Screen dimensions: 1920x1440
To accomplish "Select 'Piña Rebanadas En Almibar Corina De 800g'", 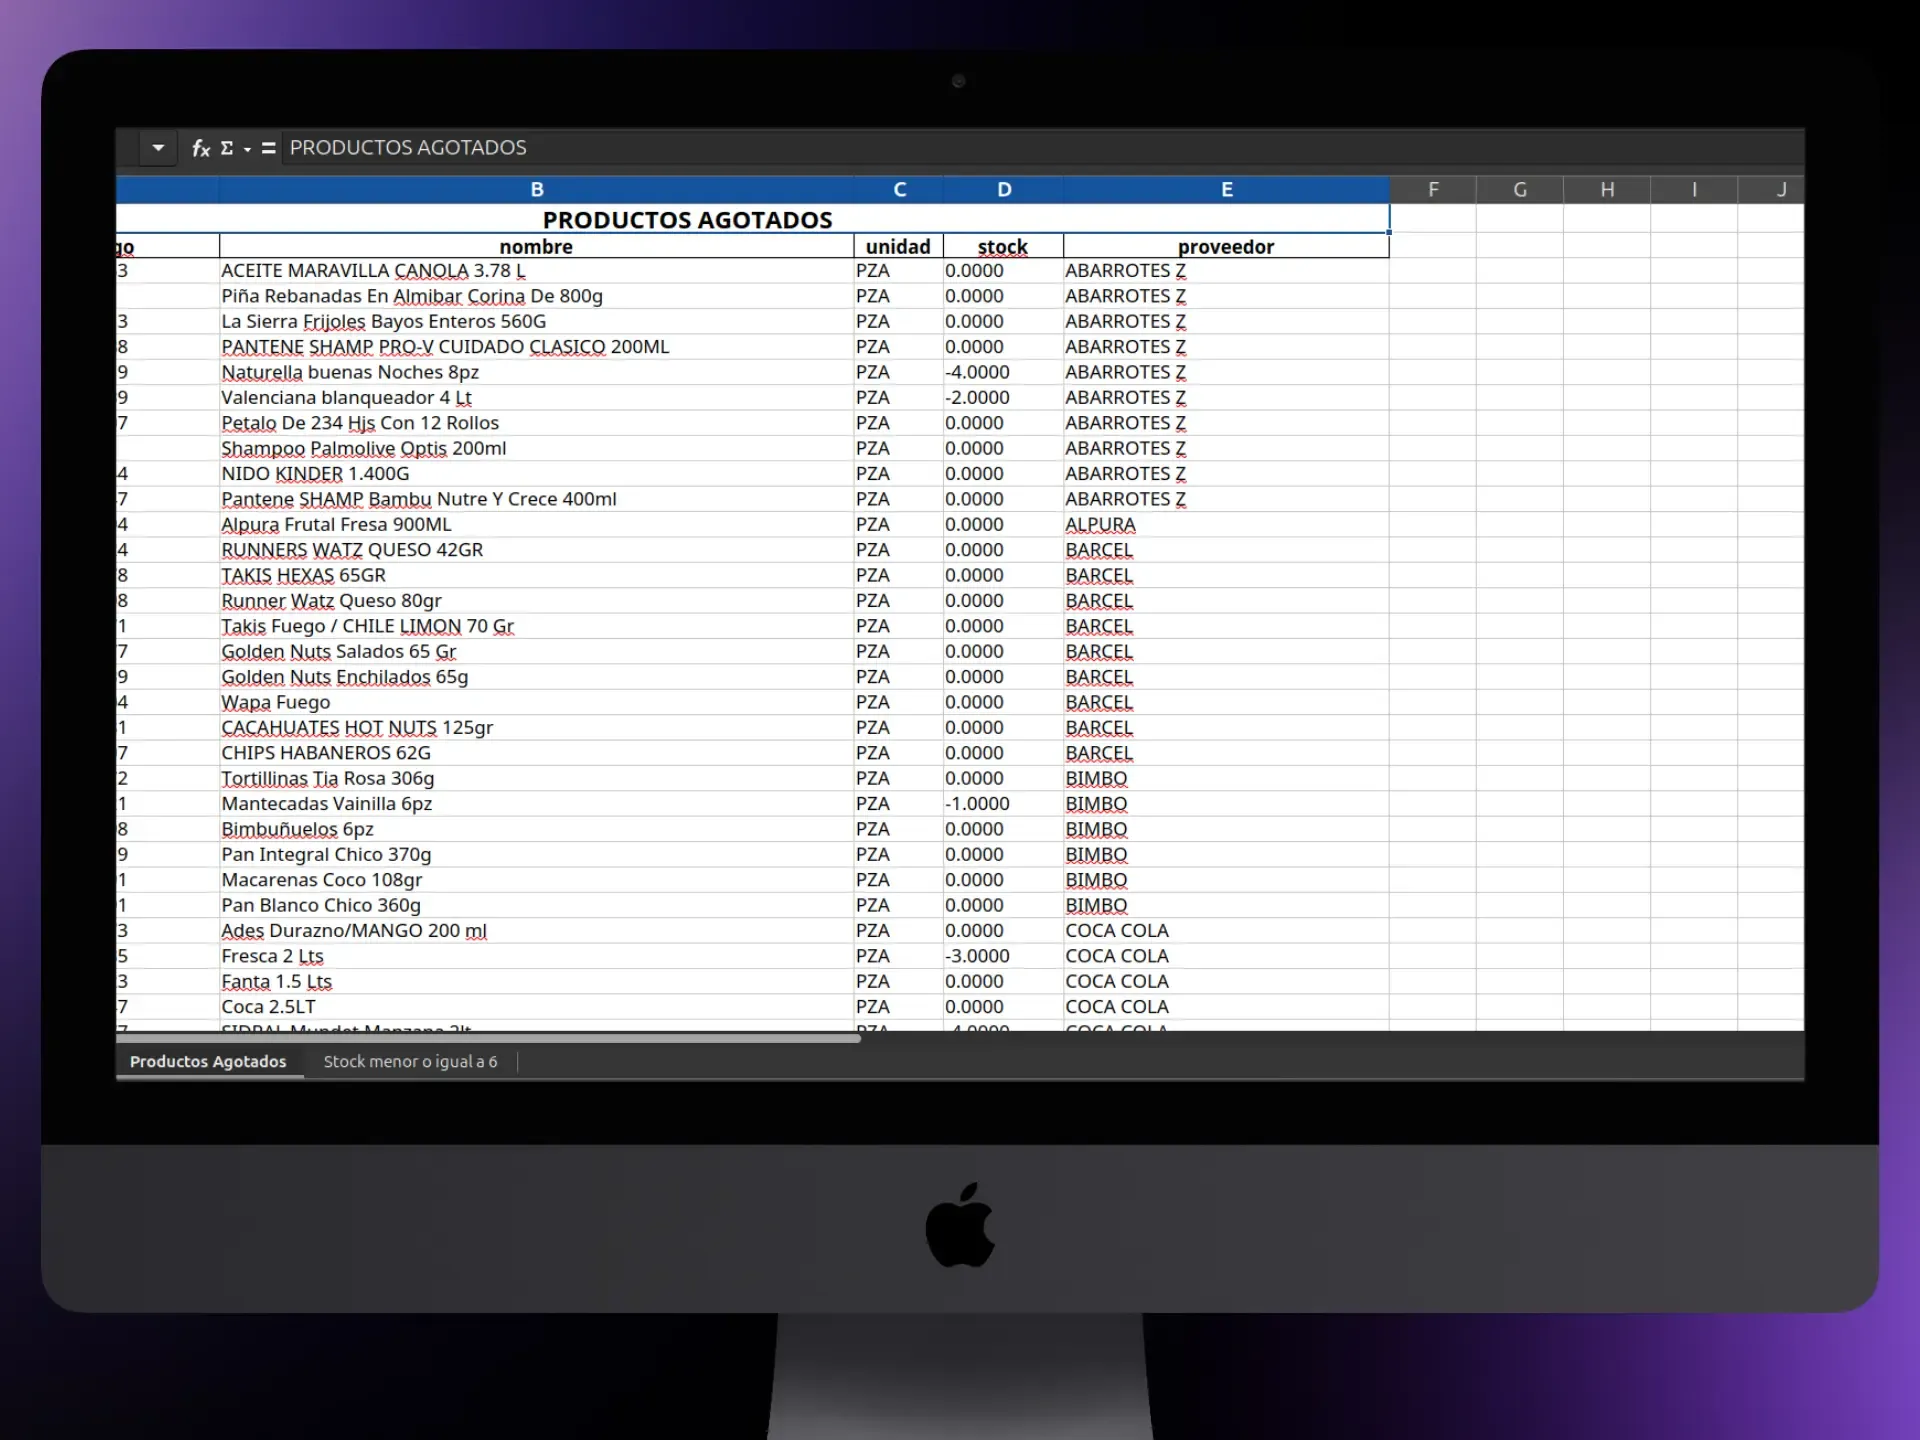I will point(536,296).
